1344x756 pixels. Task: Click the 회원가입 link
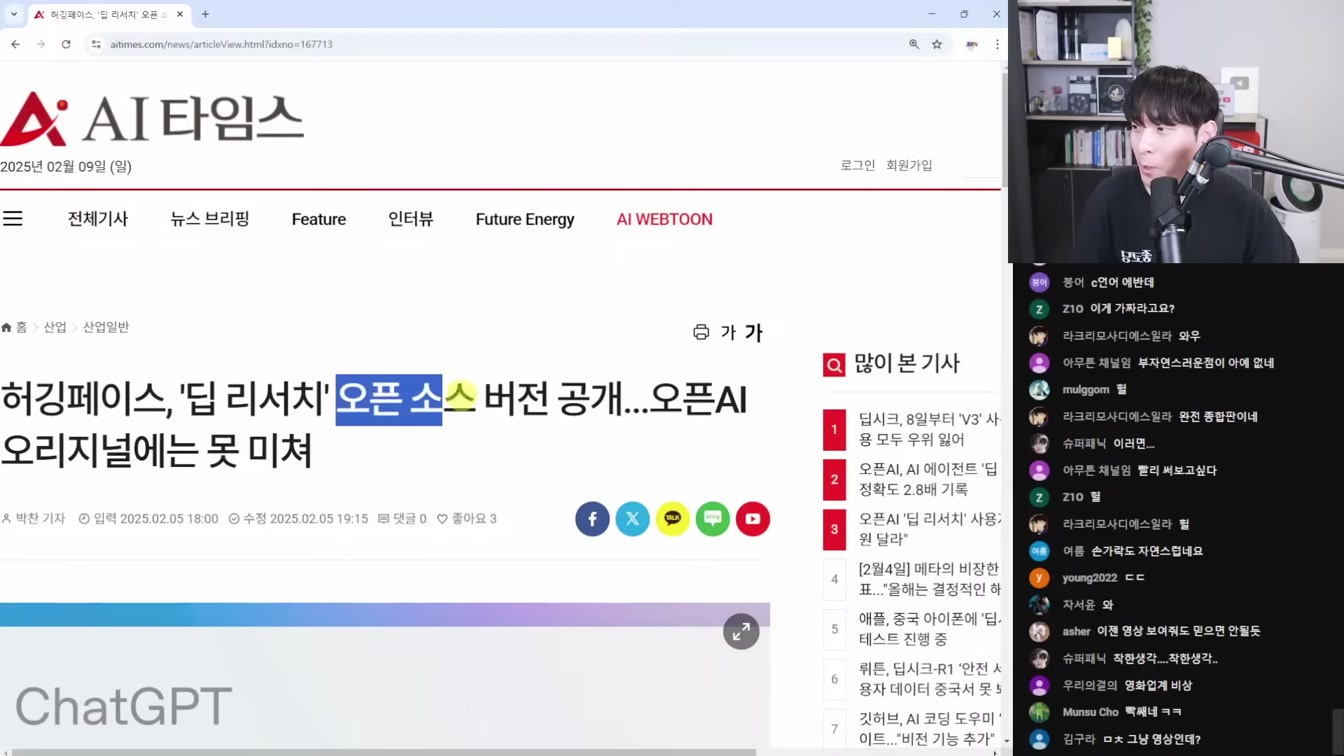(909, 165)
